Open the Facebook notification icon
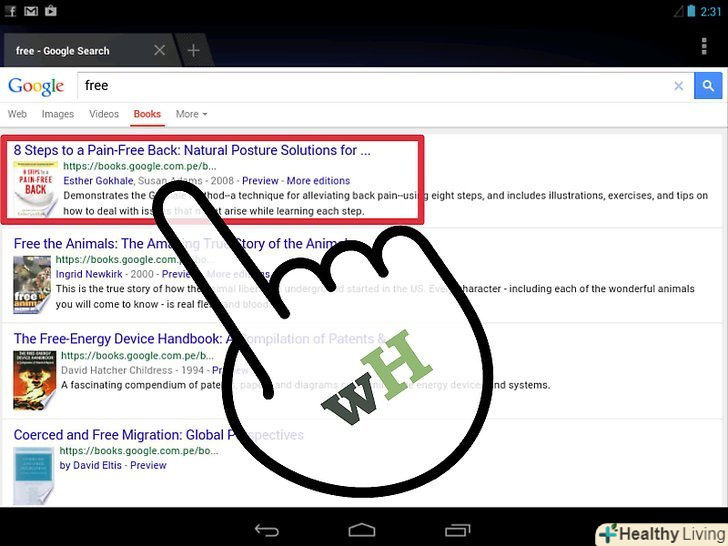Screen dimensions: 728x546 pyautogui.click(x=10, y=10)
